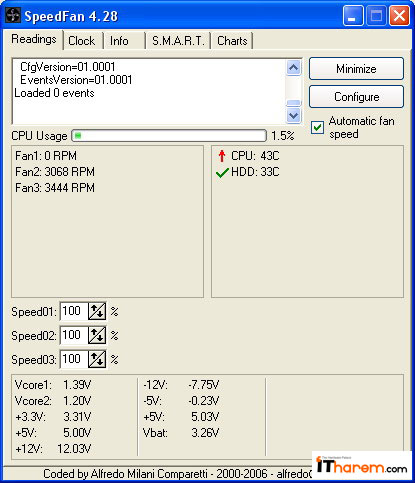Click the red arrow icon beside CPU temperature
Viewport: 415px width, 483px height.
tap(222, 156)
